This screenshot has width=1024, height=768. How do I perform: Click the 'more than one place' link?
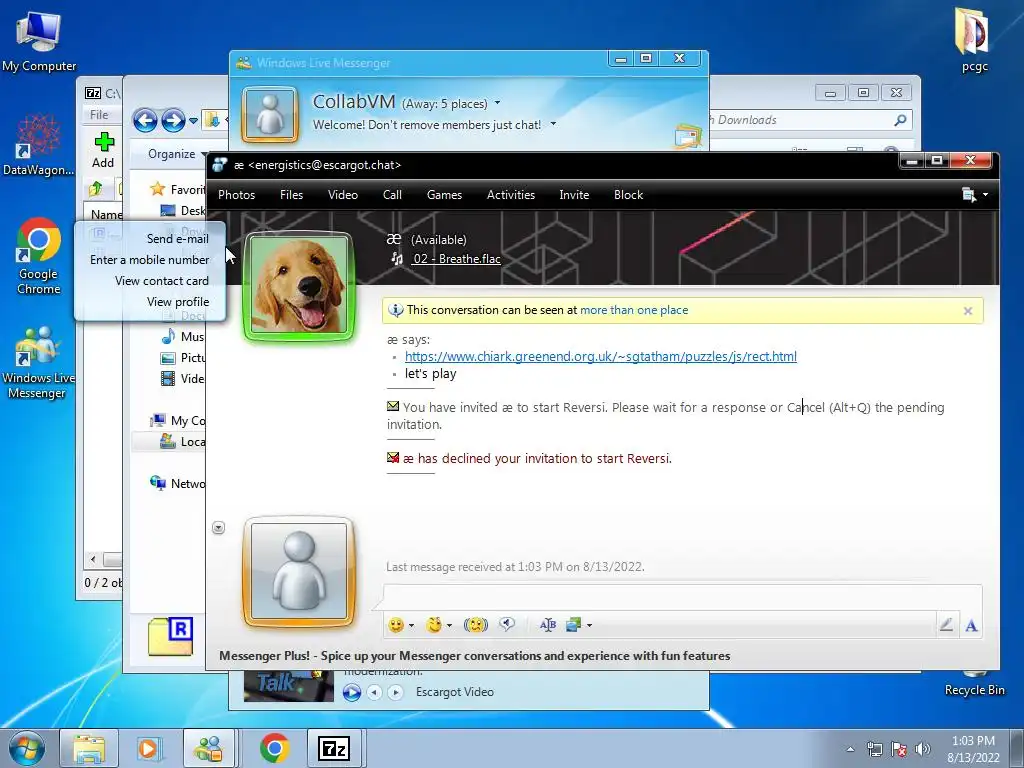(634, 310)
